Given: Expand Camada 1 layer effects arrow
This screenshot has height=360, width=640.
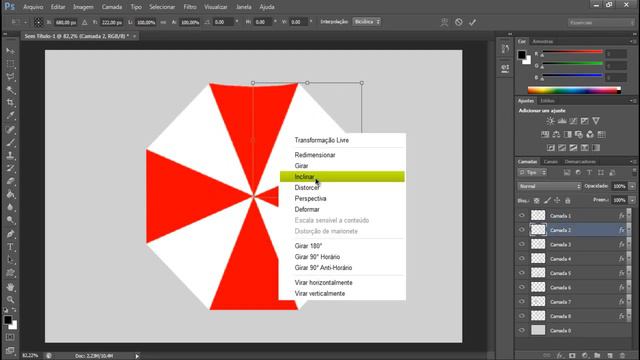Looking at the screenshot, I should 629,216.
